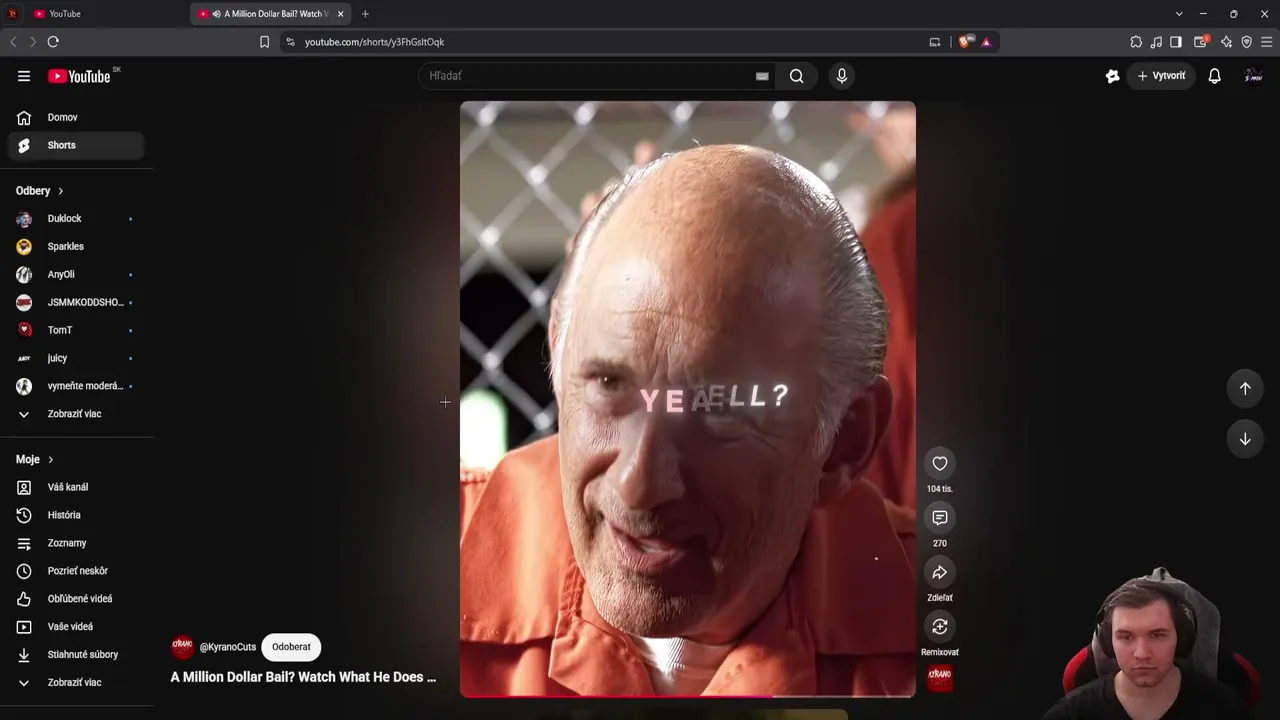1280x720 pixels.
Task: Go to the YouTube home logo
Action: pyautogui.click(x=79, y=76)
